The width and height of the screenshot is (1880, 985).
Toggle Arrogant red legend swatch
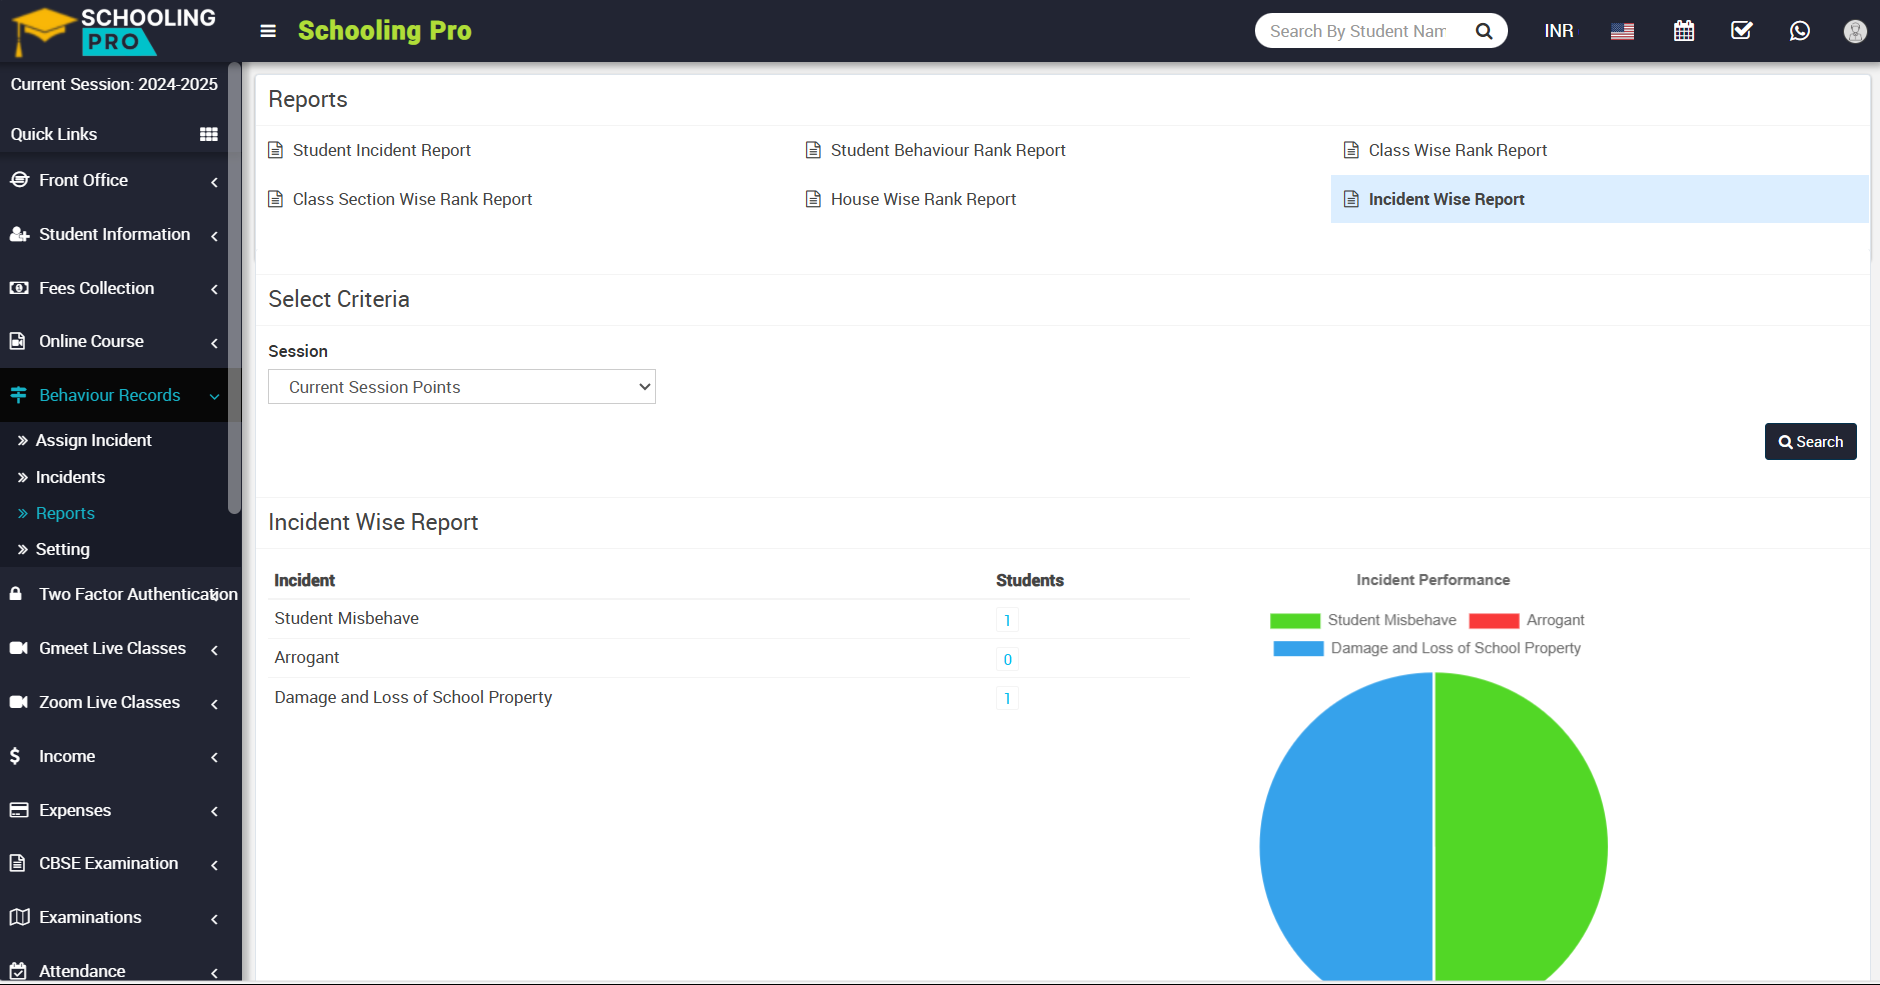pos(1494,621)
